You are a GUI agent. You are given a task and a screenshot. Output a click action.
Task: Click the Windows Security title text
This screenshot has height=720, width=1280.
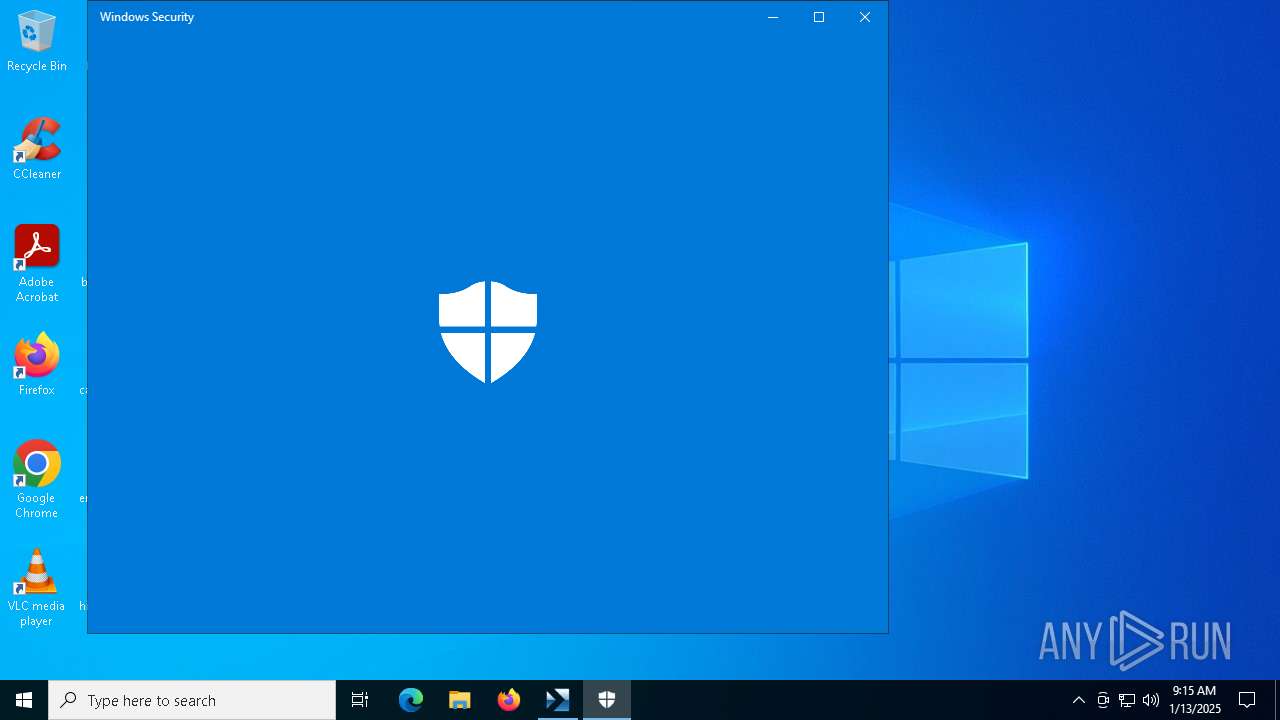click(147, 17)
